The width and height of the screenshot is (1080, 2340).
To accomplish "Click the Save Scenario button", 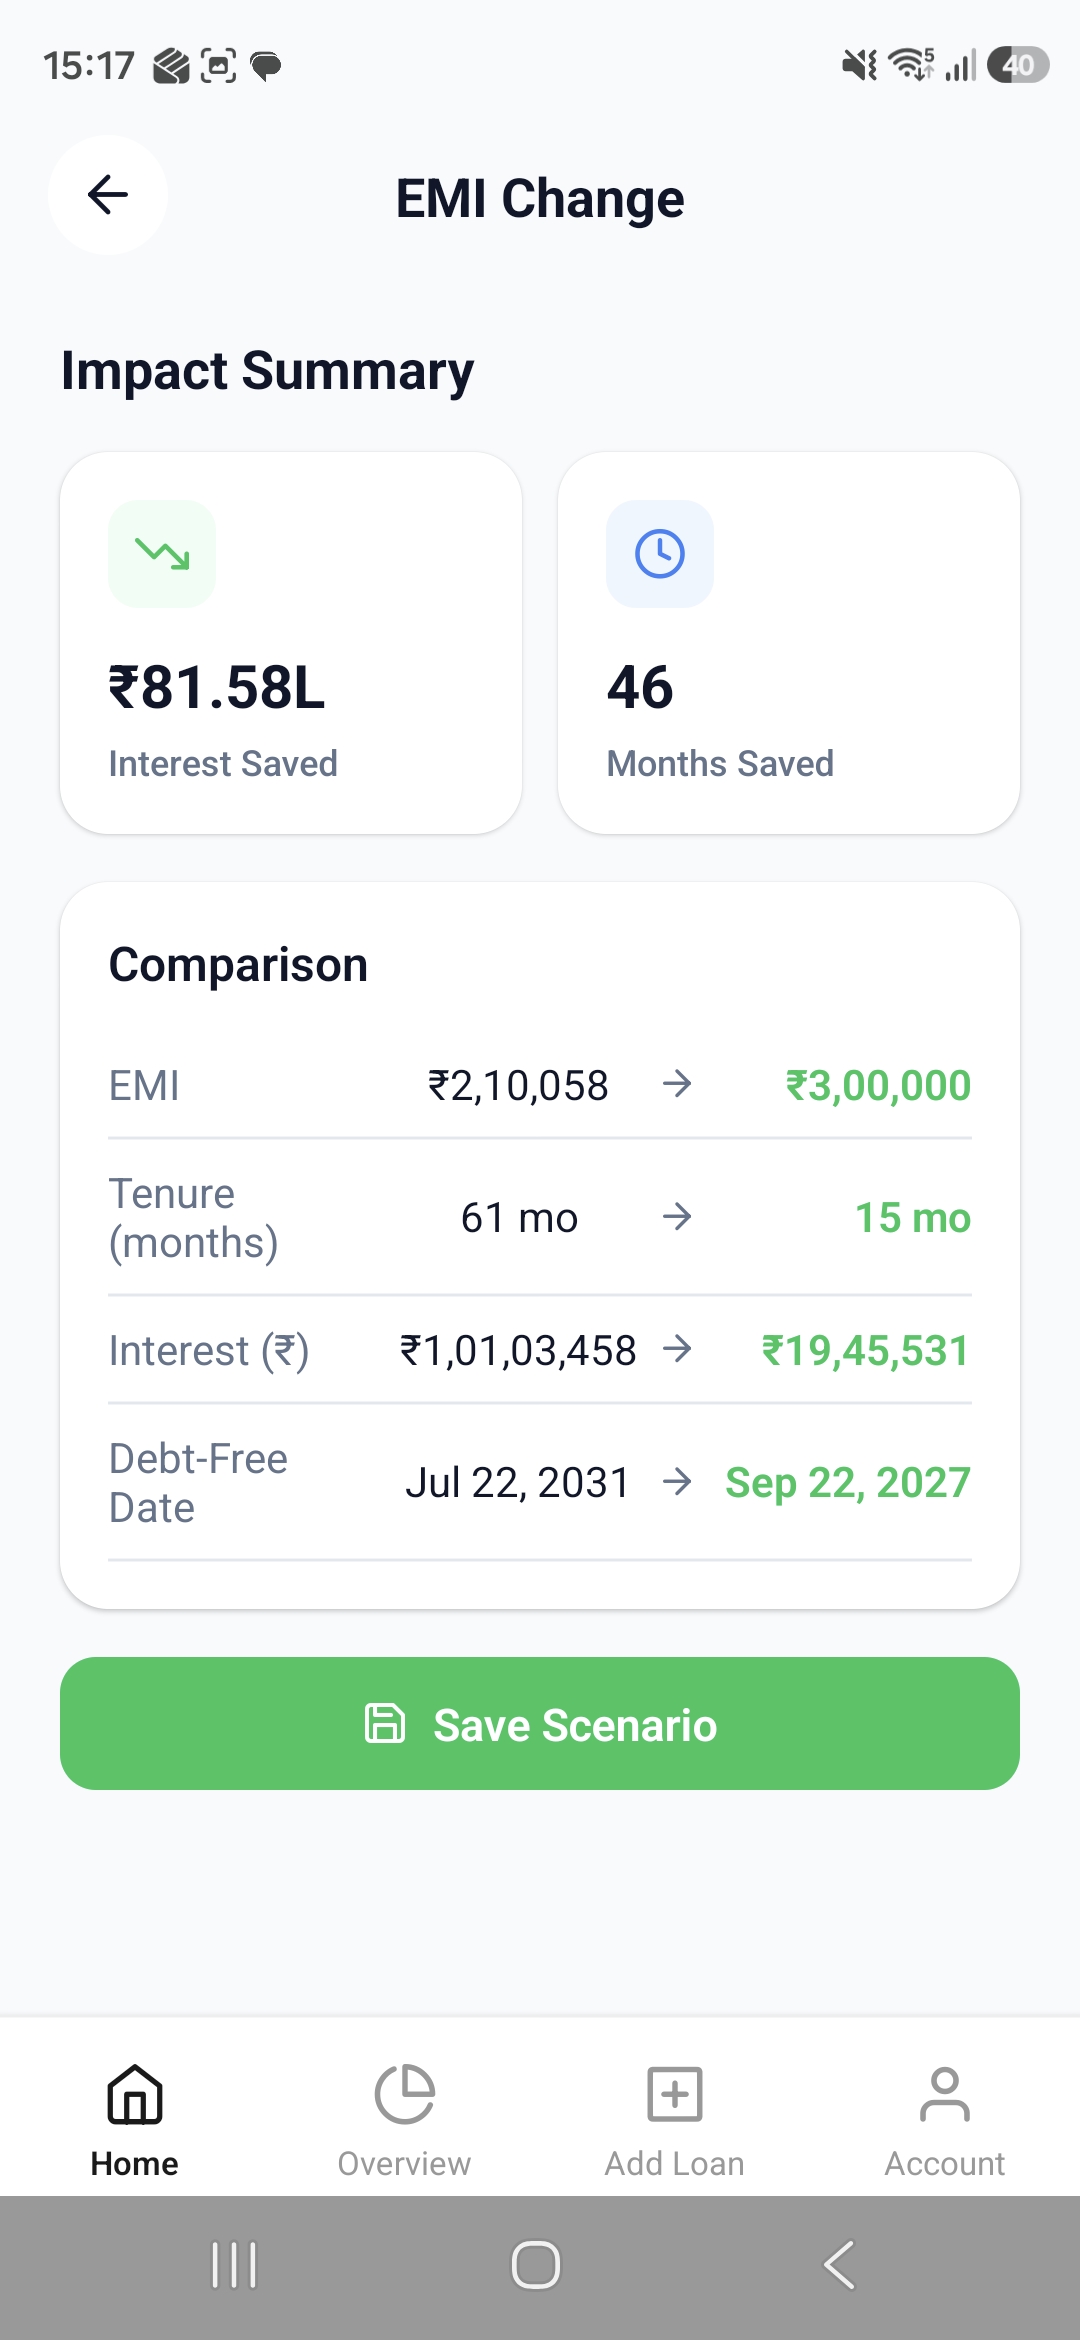I will [x=540, y=1723].
